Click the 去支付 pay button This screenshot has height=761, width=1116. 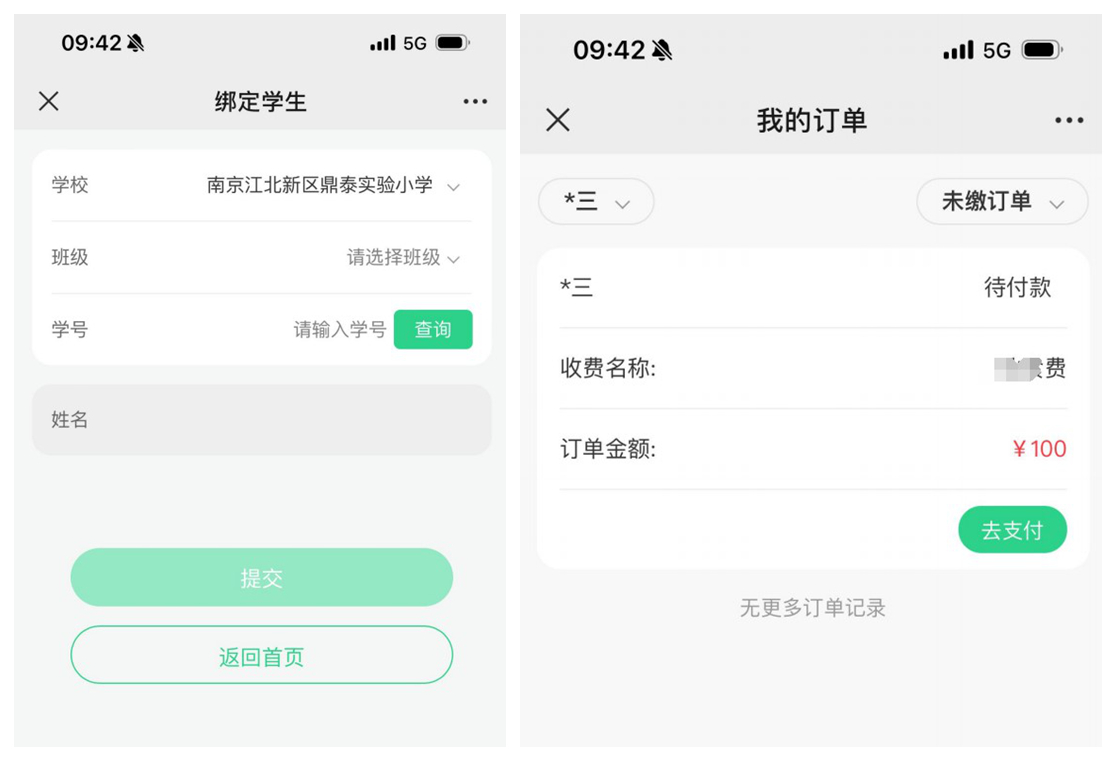click(1012, 530)
